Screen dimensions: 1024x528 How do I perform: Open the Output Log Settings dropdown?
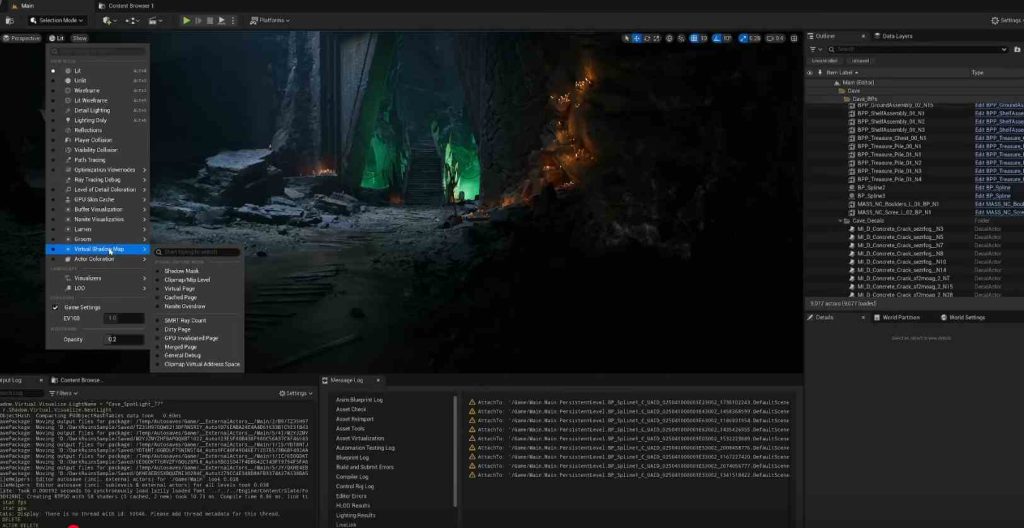[x=296, y=393]
